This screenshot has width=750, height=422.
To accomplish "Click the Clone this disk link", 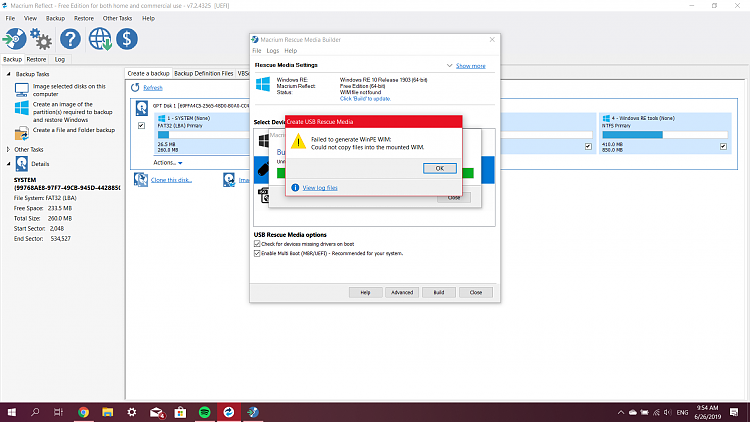I will tap(171, 180).
